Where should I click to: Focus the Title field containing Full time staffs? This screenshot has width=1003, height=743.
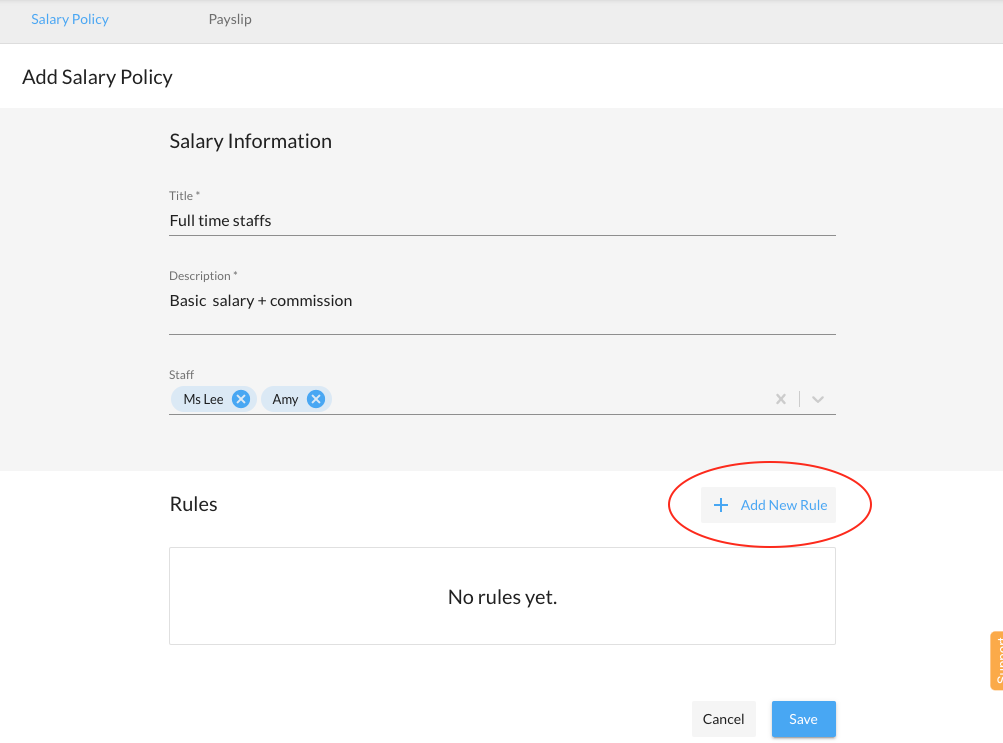(x=502, y=220)
